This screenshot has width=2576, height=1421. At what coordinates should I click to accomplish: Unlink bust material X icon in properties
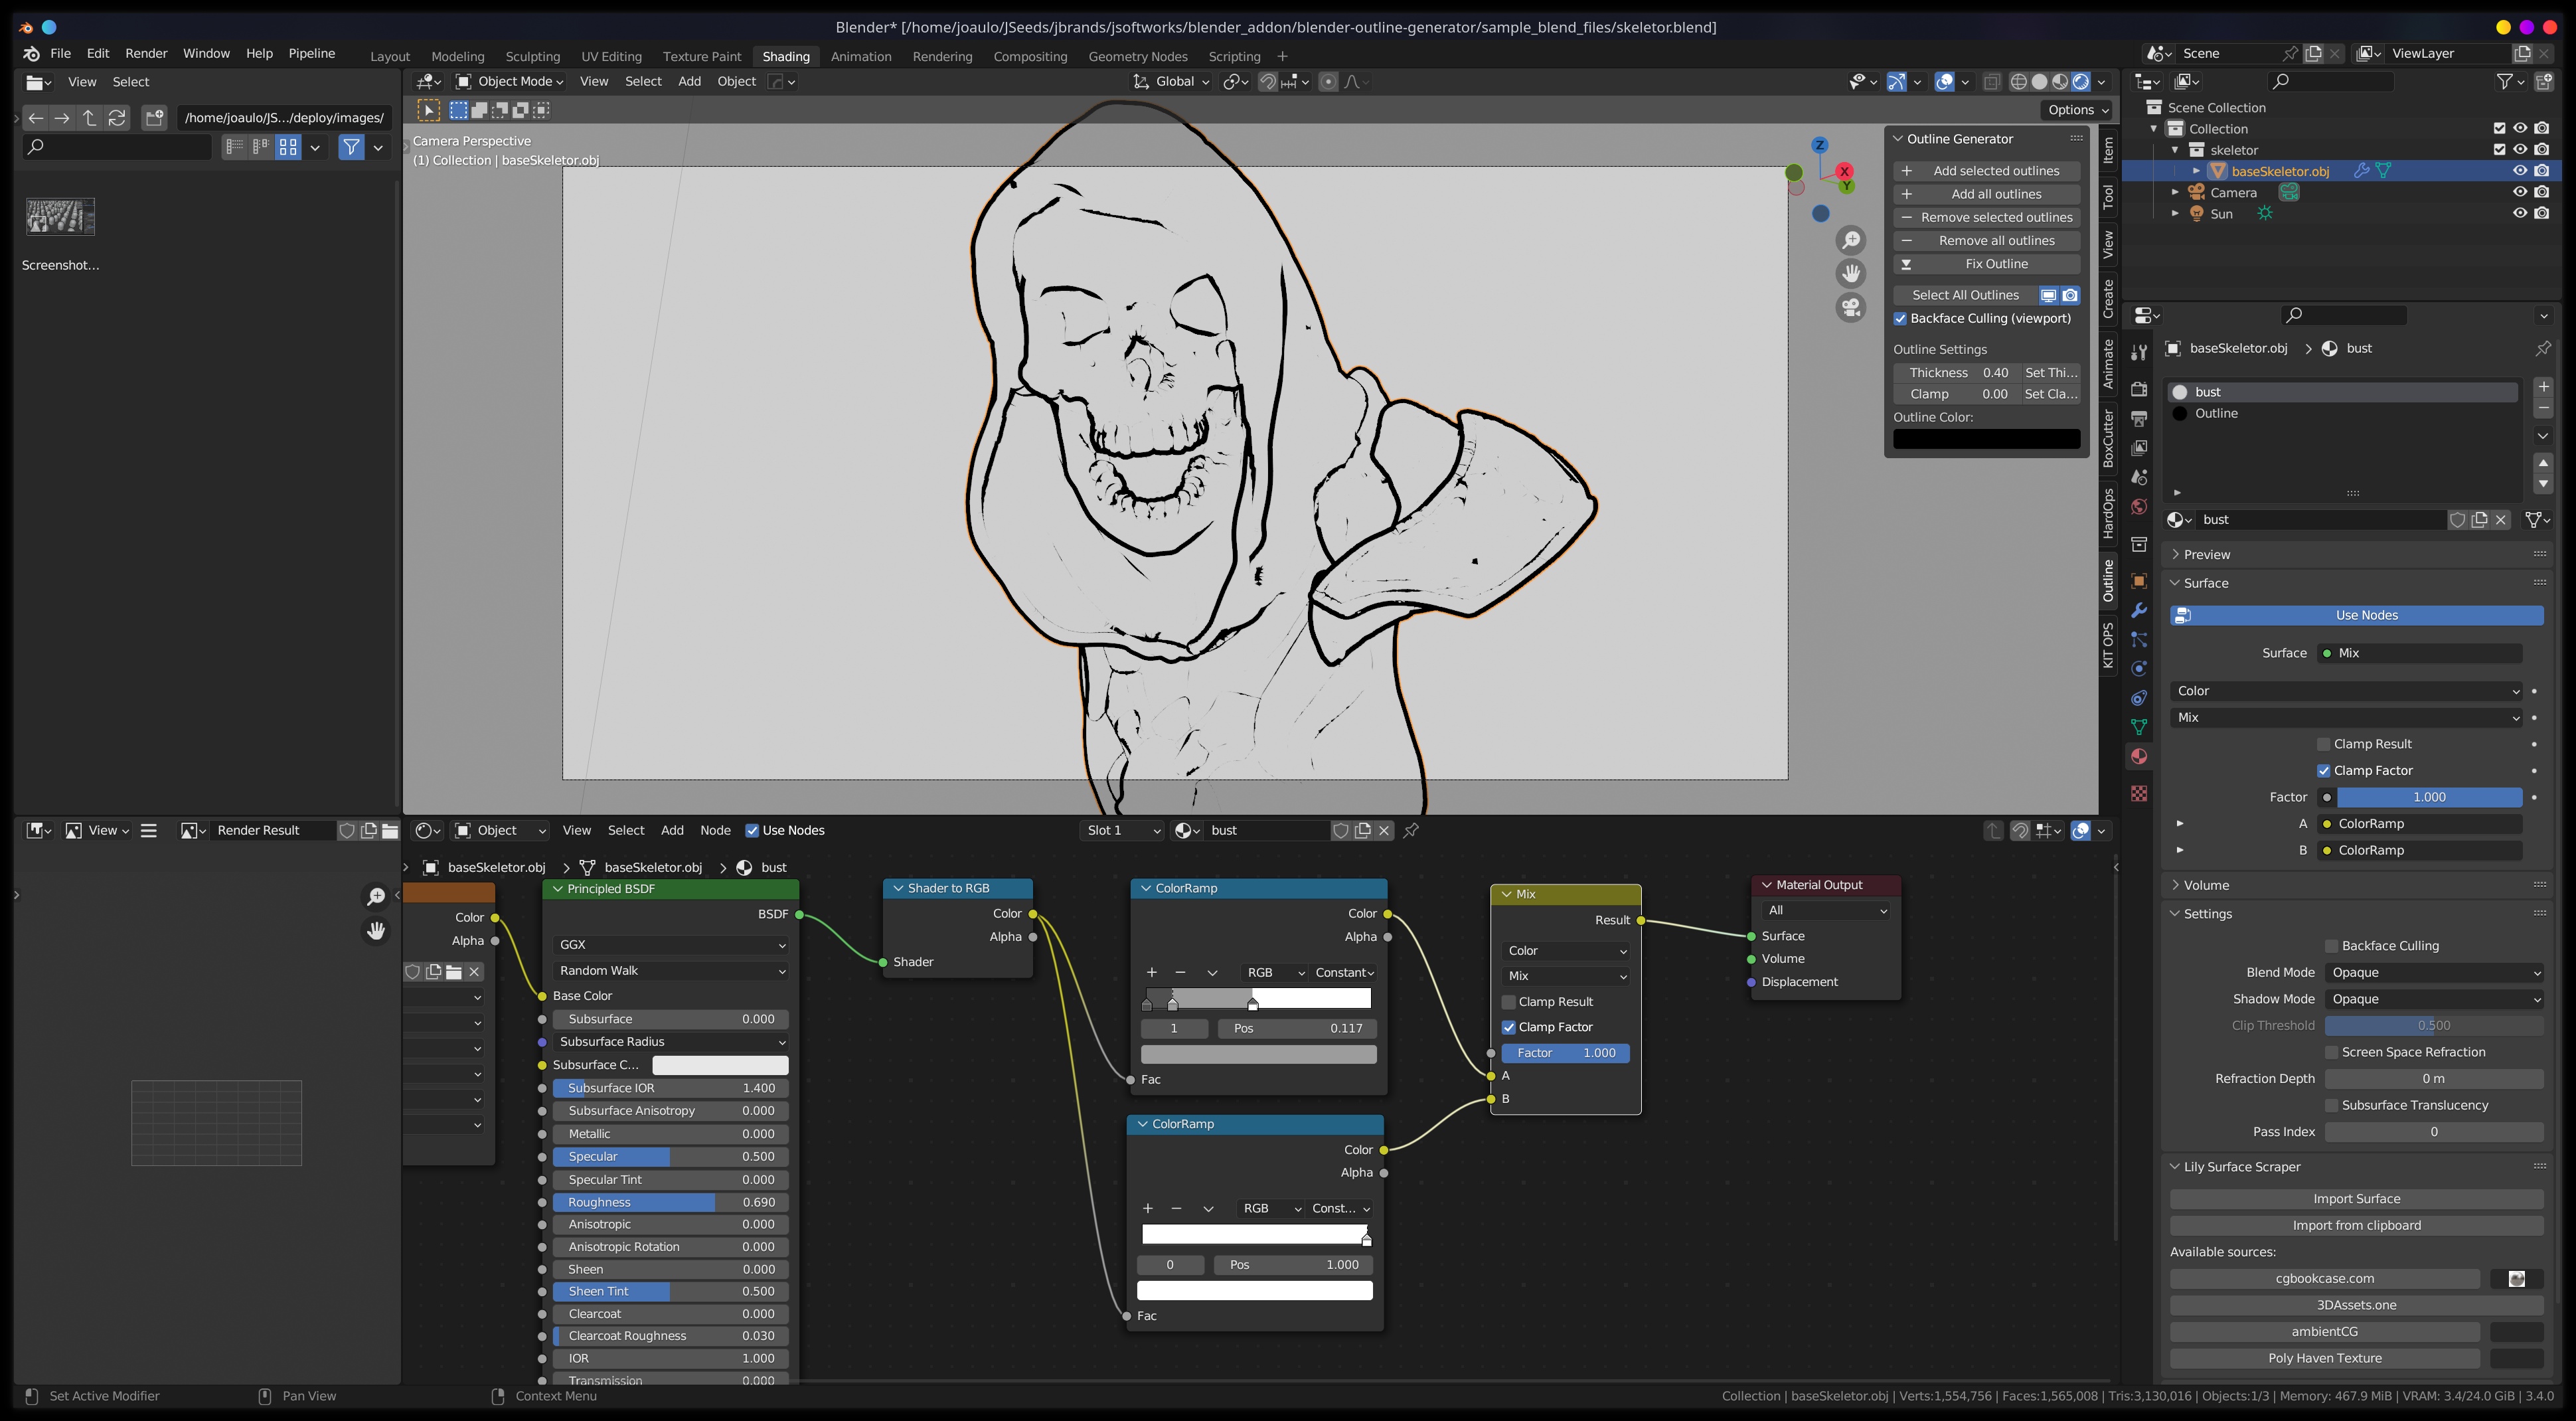click(2501, 520)
